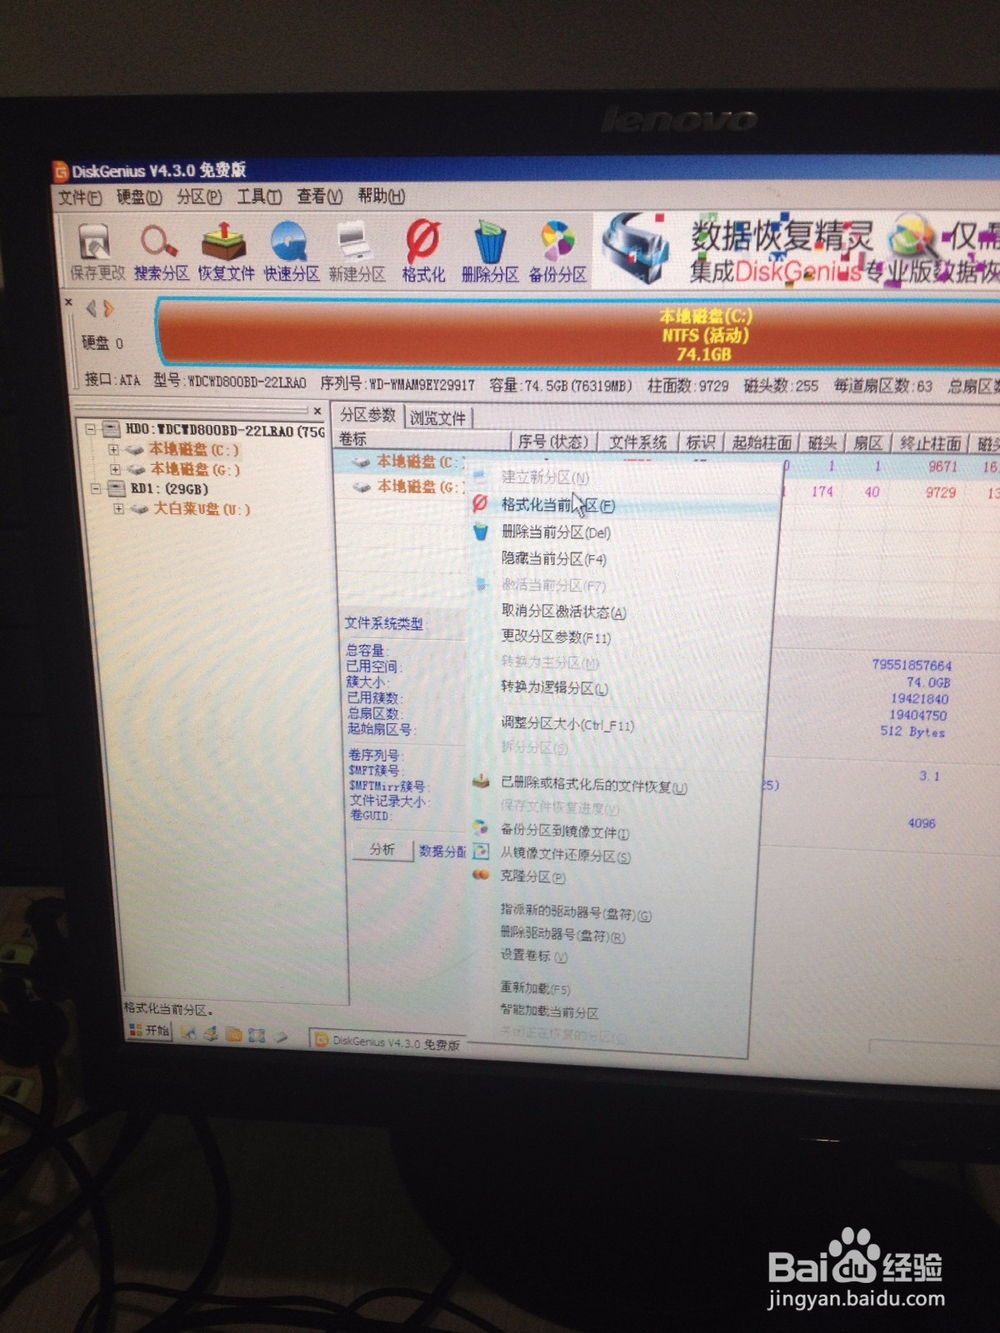Expand 本地磁盘(G:) in the tree
Screen dimensions: 1000x1333
[x=114, y=469]
